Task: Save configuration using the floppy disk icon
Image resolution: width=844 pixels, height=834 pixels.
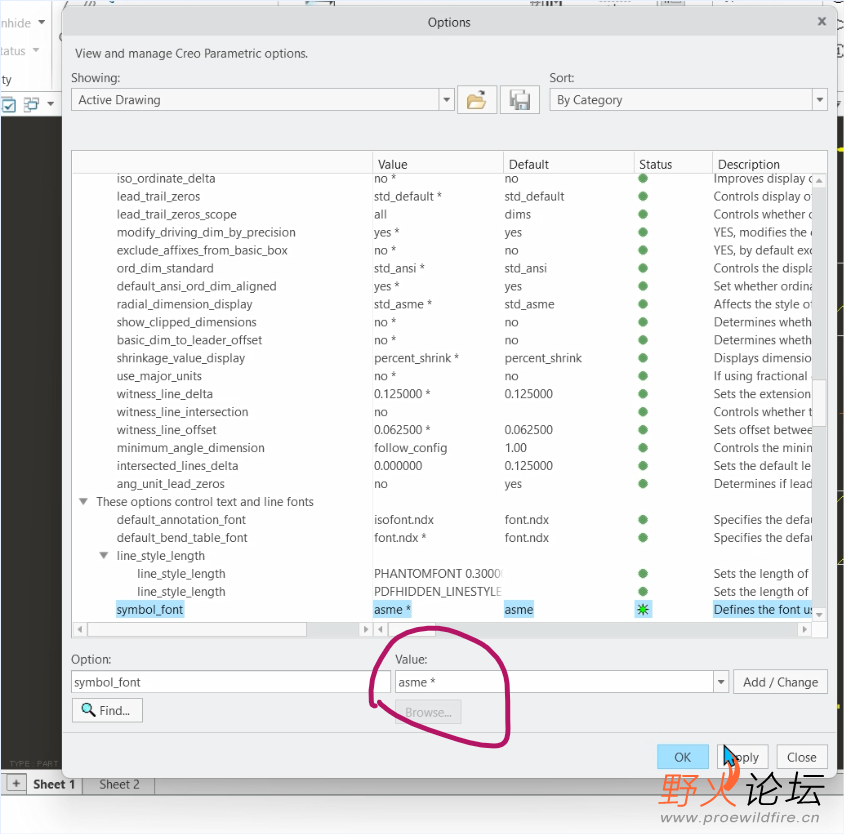Action: tap(519, 100)
